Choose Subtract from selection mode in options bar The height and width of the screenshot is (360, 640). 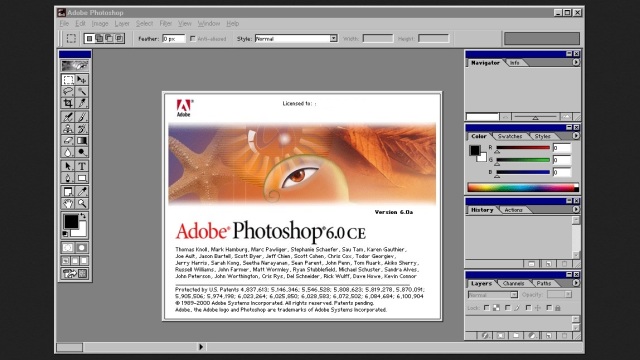click(109, 38)
